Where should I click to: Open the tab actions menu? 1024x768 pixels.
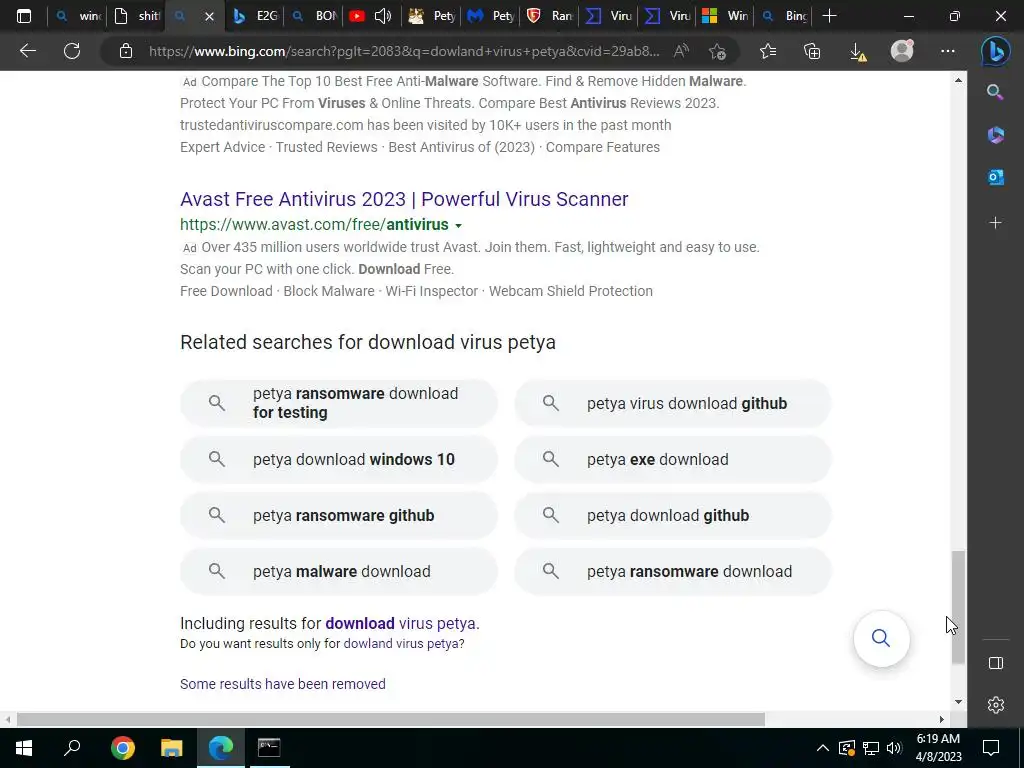(x=24, y=16)
